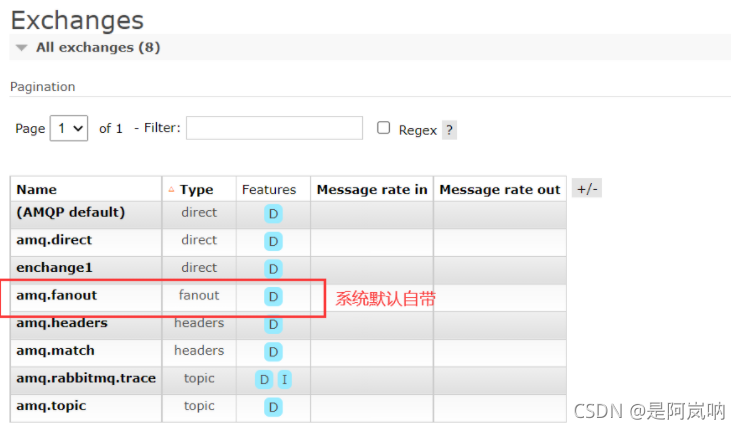Click direct type in enchange1 row

[199, 268]
